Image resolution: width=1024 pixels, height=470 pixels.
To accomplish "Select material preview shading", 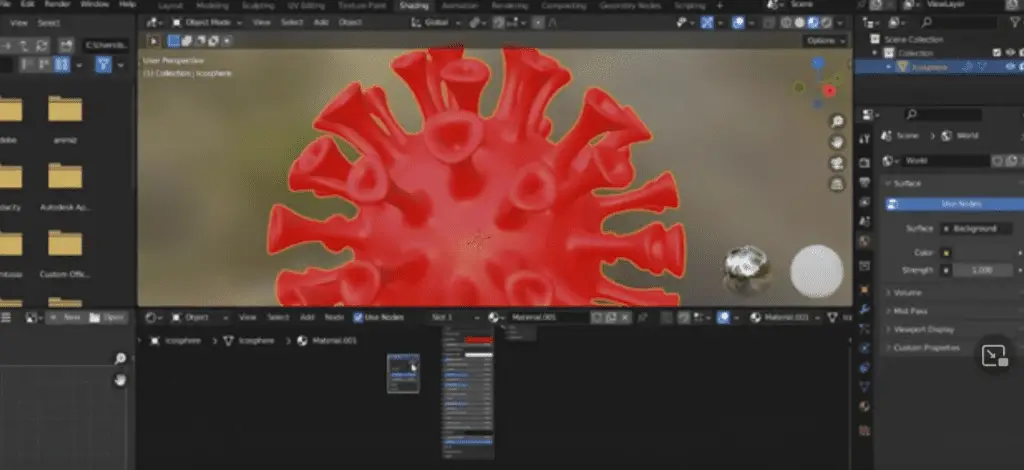I will coord(813,23).
